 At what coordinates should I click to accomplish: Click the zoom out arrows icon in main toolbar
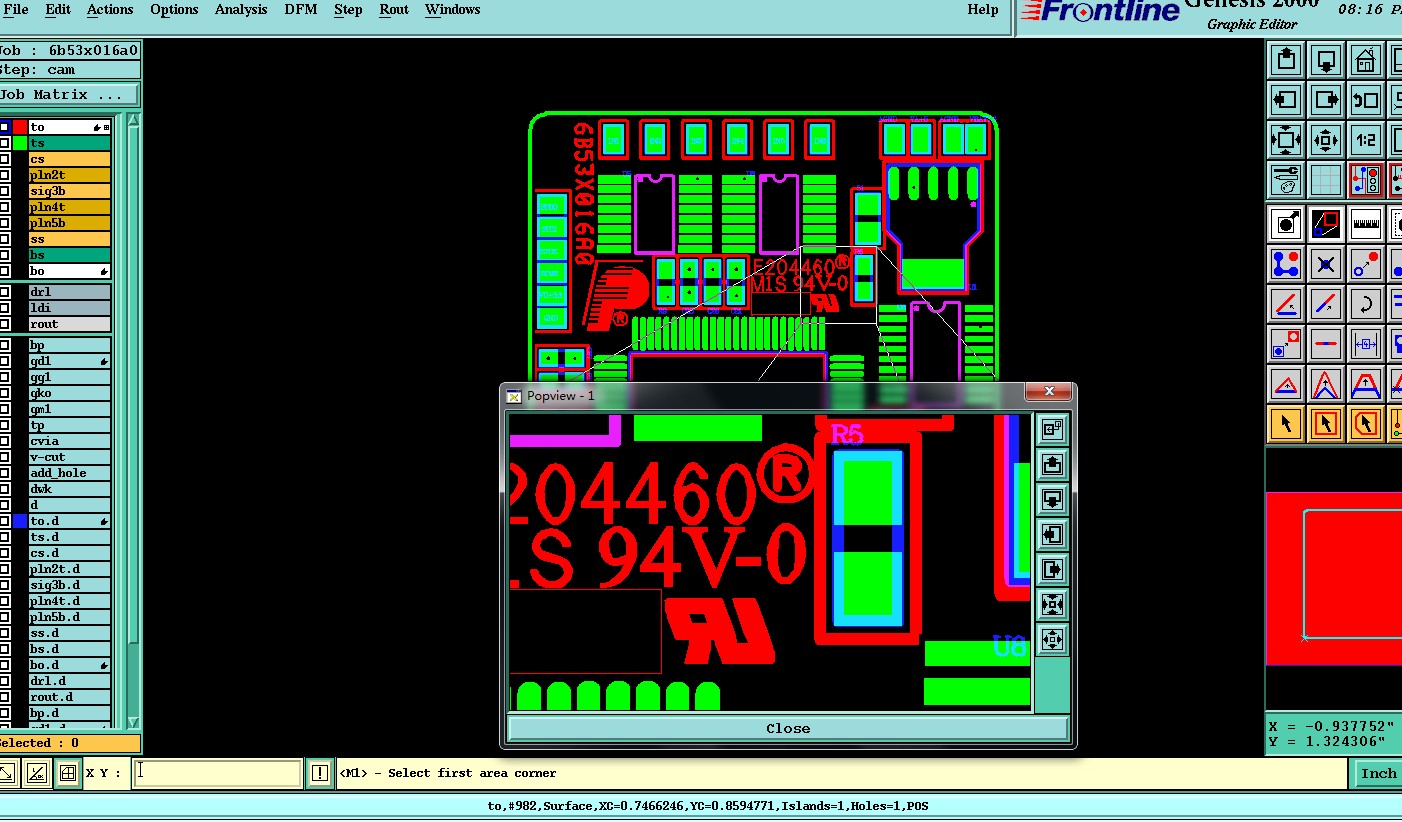(x=1325, y=140)
